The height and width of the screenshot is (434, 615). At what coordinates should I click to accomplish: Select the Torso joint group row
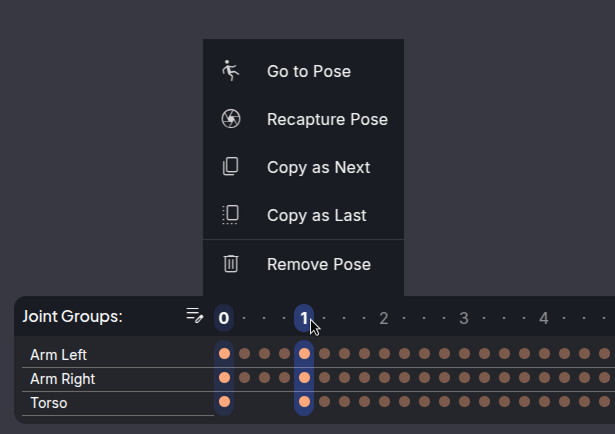coord(118,403)
